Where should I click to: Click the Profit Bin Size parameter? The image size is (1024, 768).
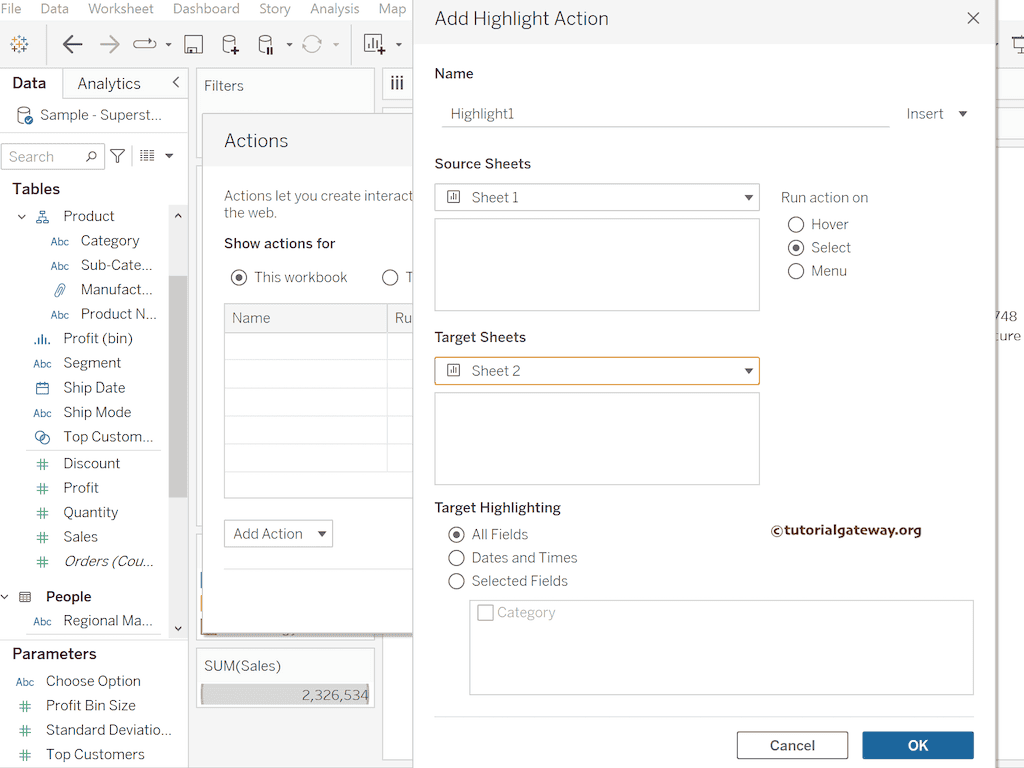(91, 705)
